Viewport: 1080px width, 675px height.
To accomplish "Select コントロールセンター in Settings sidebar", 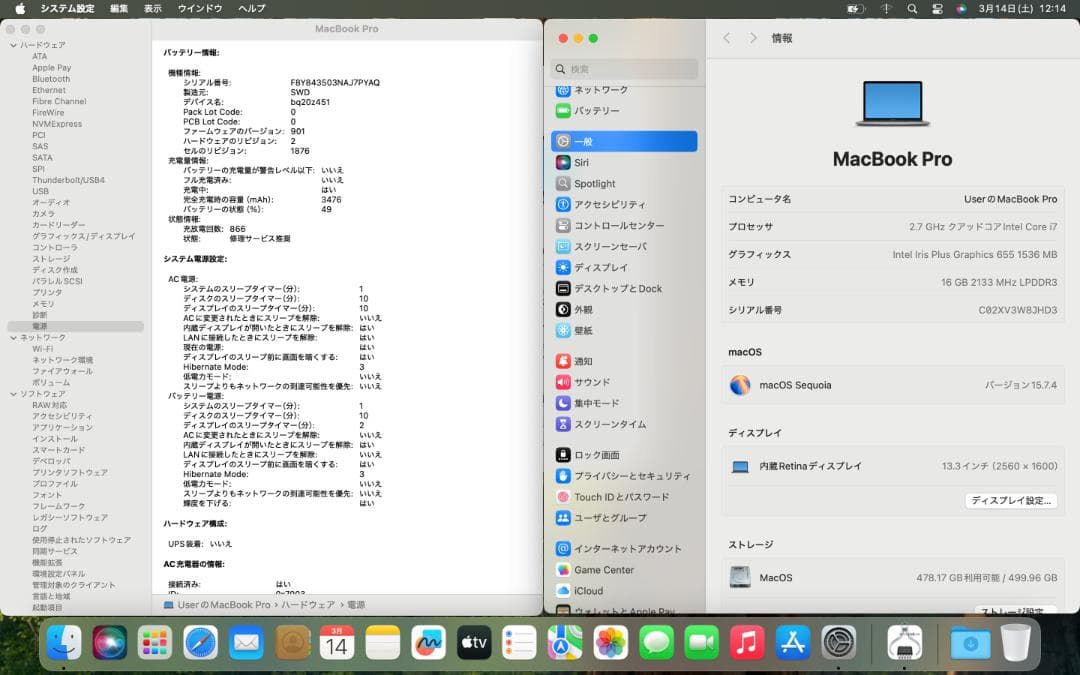I will pos(625,225).
